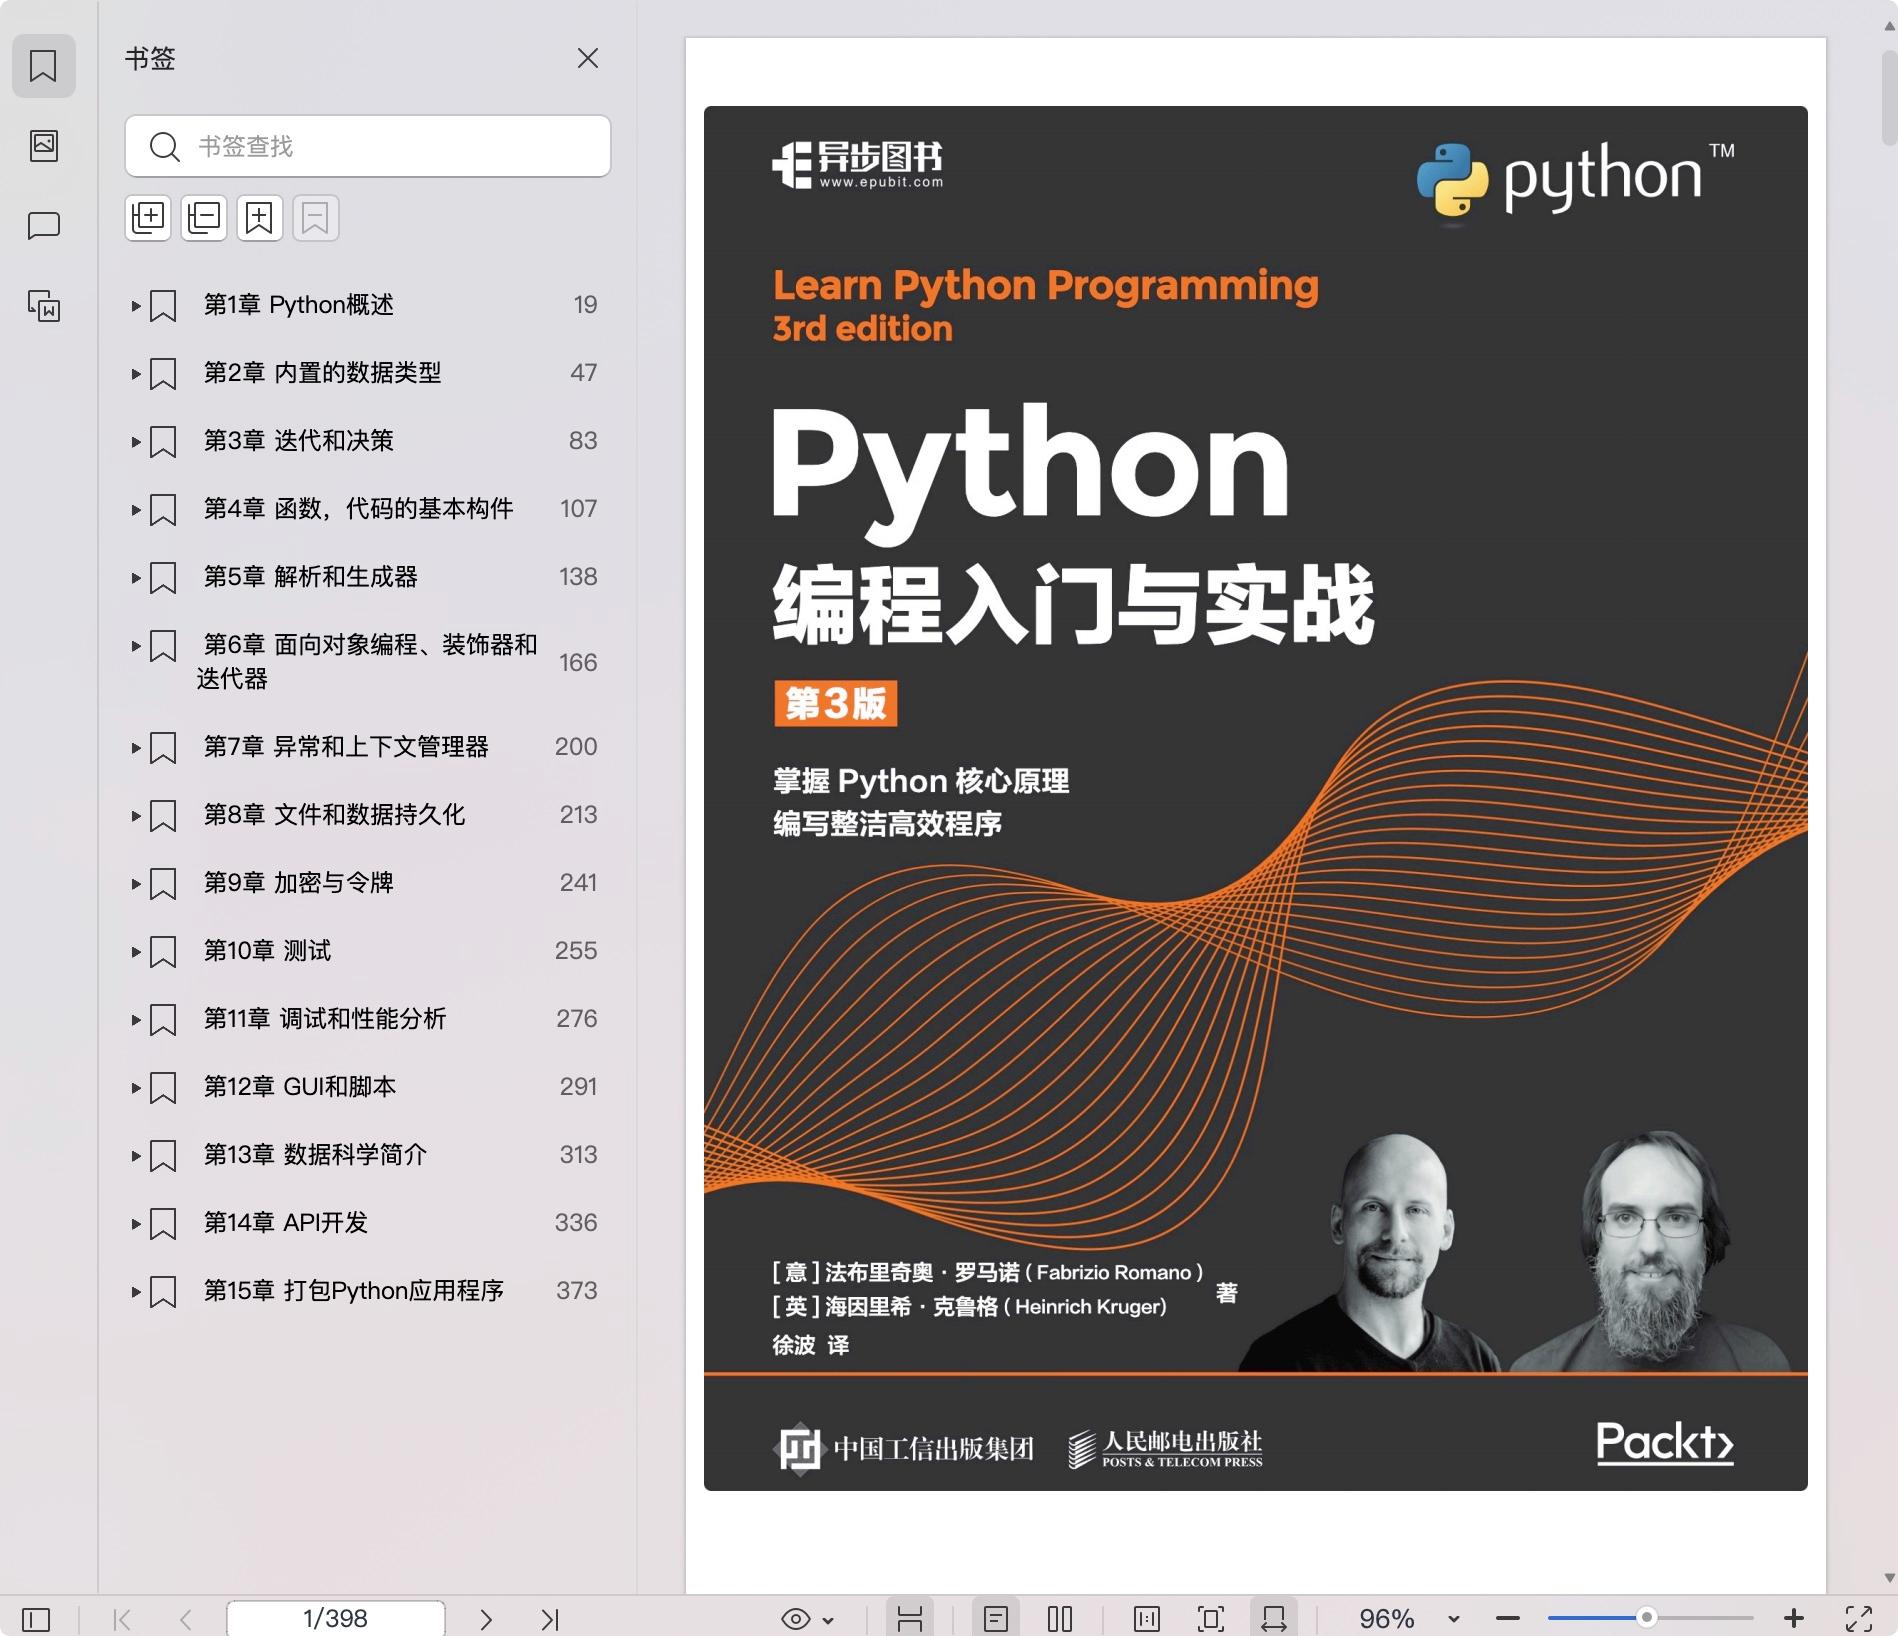This screenshot has height=1636, width=1898.
Task: Expand 第8章 文件和数据持久化 bookmark
Action: (136, 815)
